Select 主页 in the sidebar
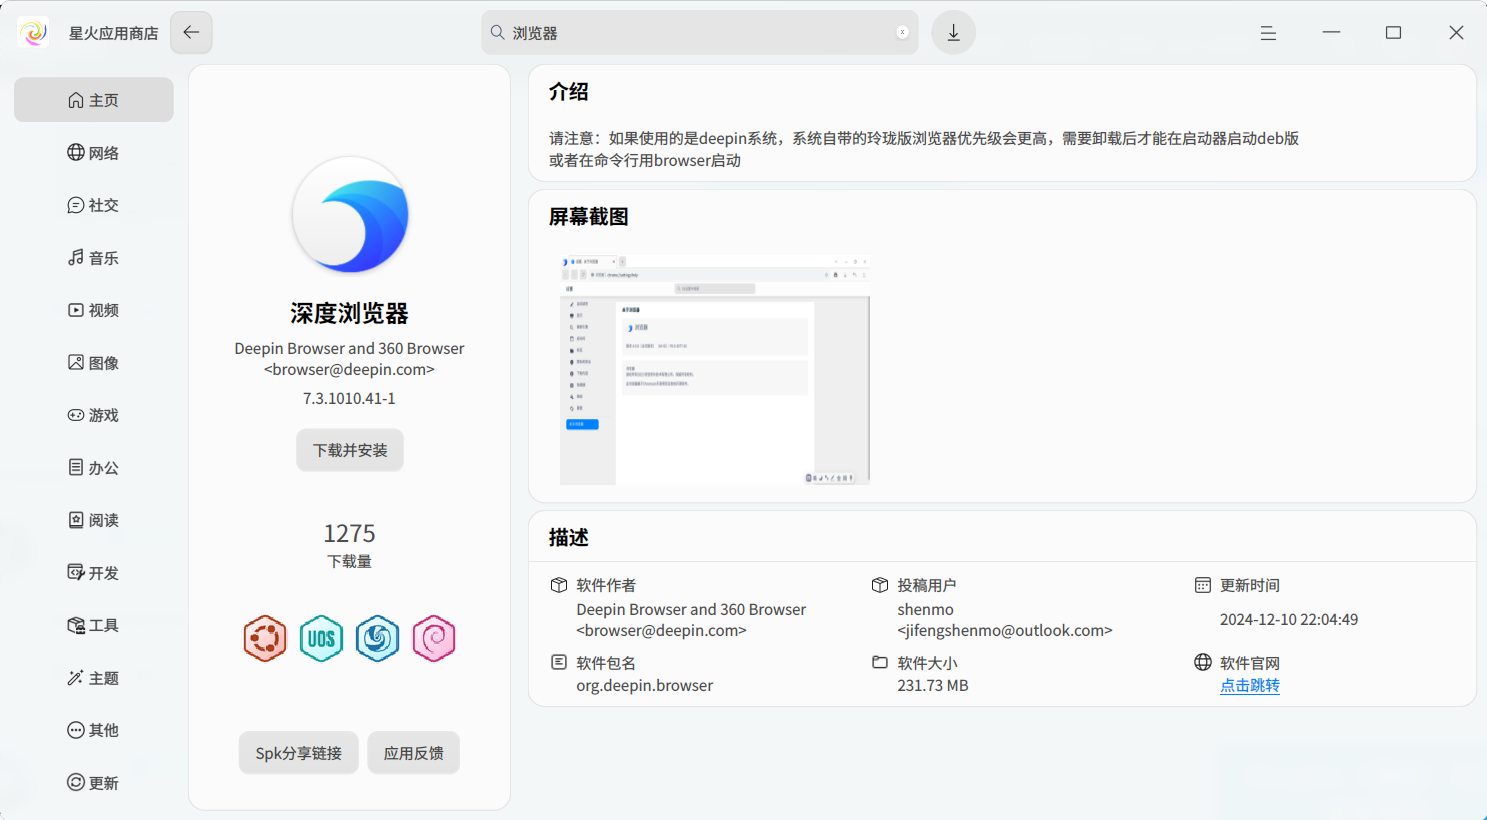The image size is (1487, 820). click(93, 100)
